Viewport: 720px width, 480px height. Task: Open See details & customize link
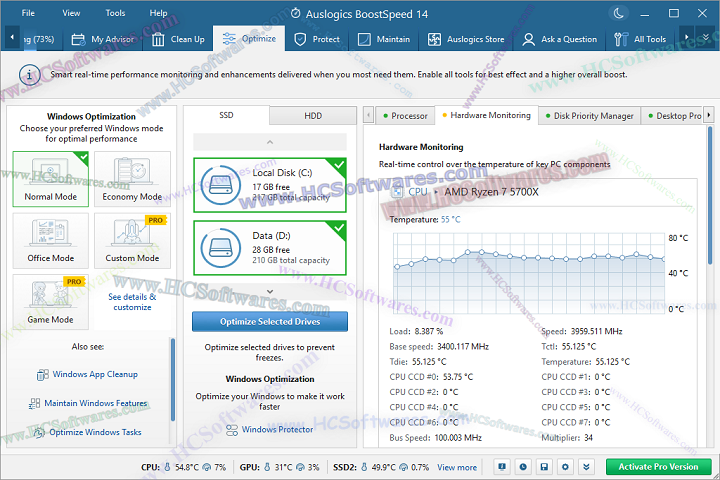pyautogui.click(x=132, y=302)
